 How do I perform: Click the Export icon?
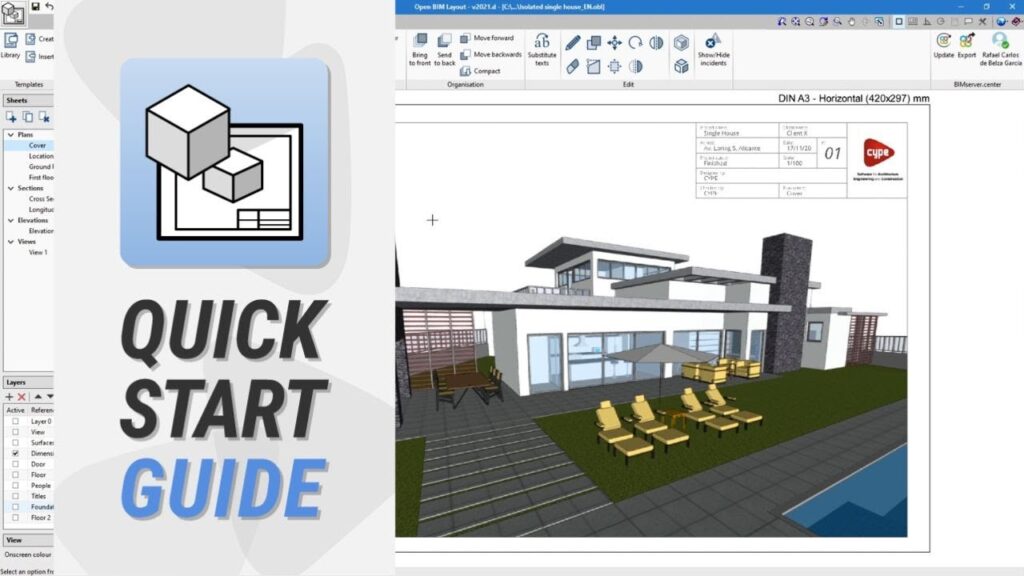click(967, 40)
